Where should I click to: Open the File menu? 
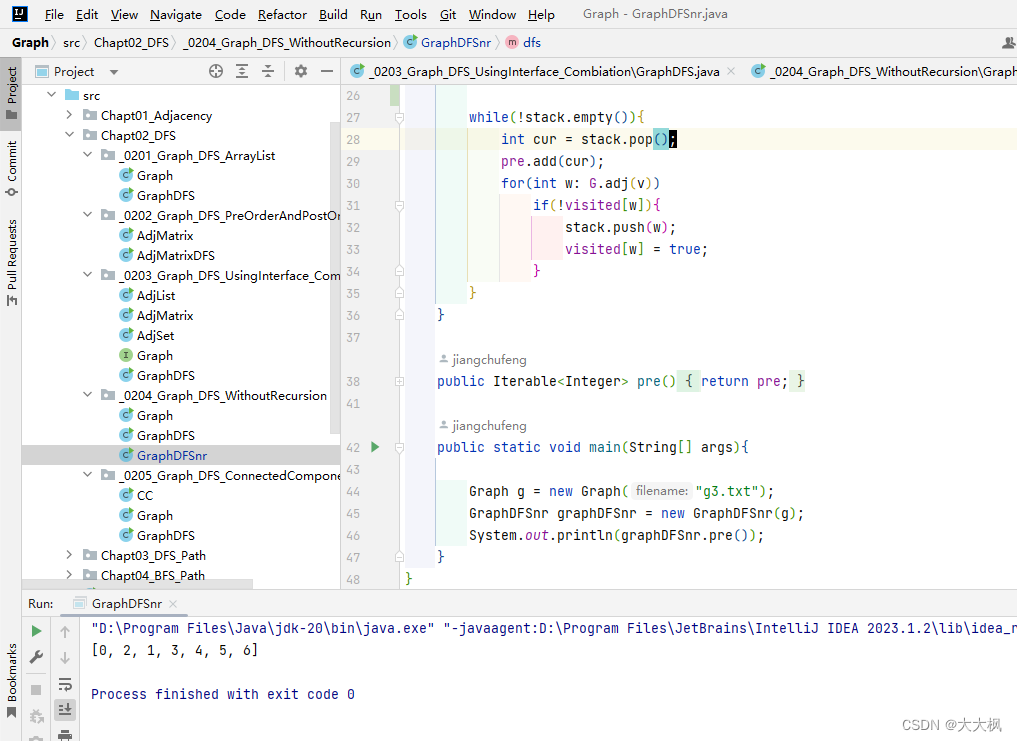[x=54, y=14]
